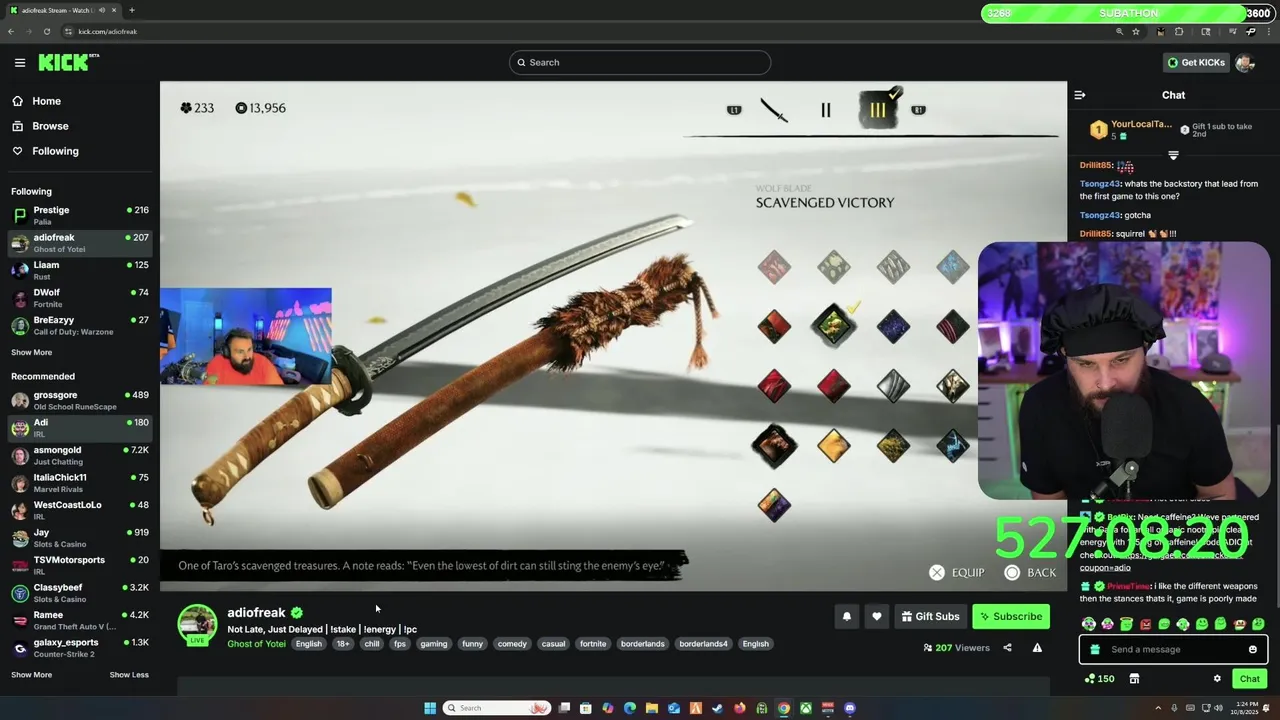Follow adiofreak with the heart button
This screenshot has width=1280, height=720.
click(877, 617)
